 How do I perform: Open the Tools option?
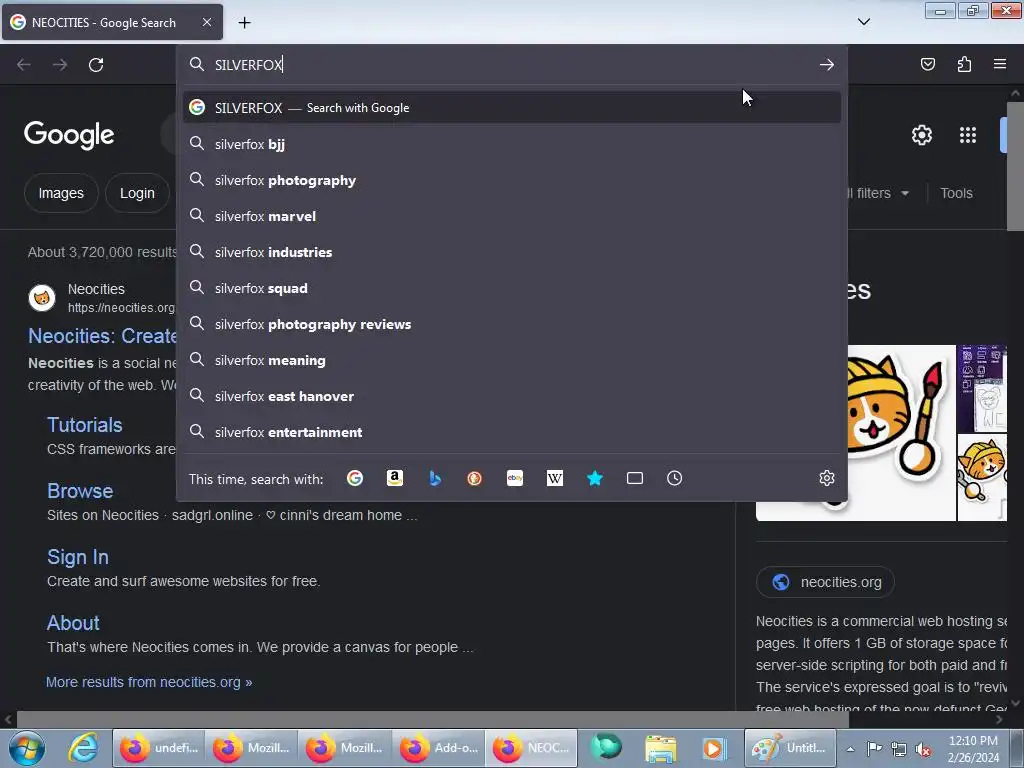(956, 193)
